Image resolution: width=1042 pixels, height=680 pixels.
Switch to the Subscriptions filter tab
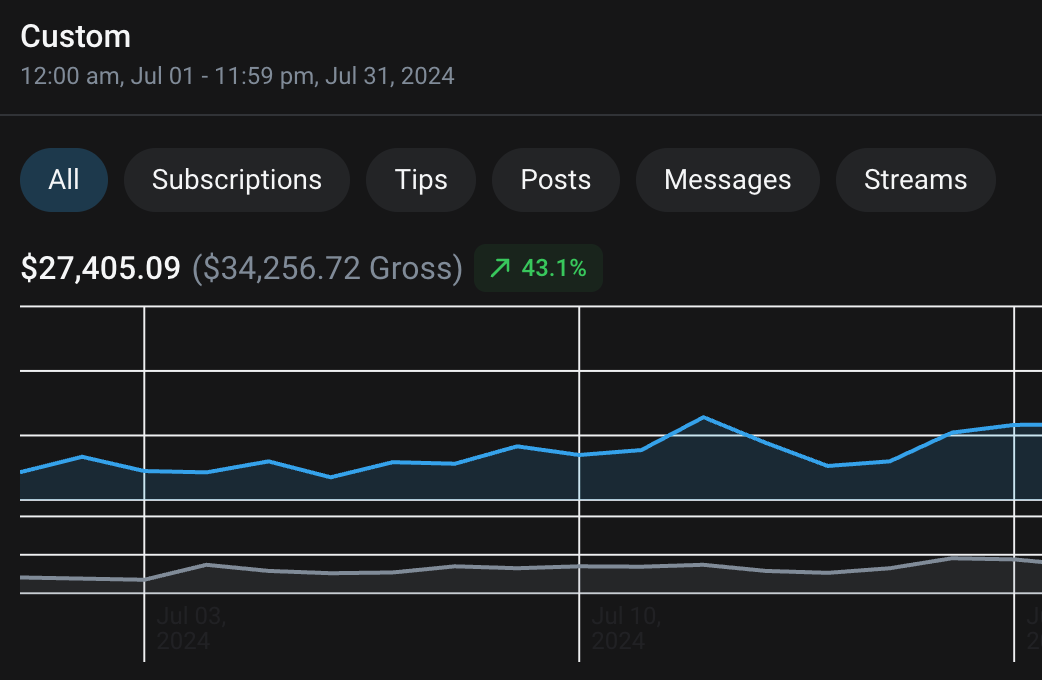tap(237, 180)
